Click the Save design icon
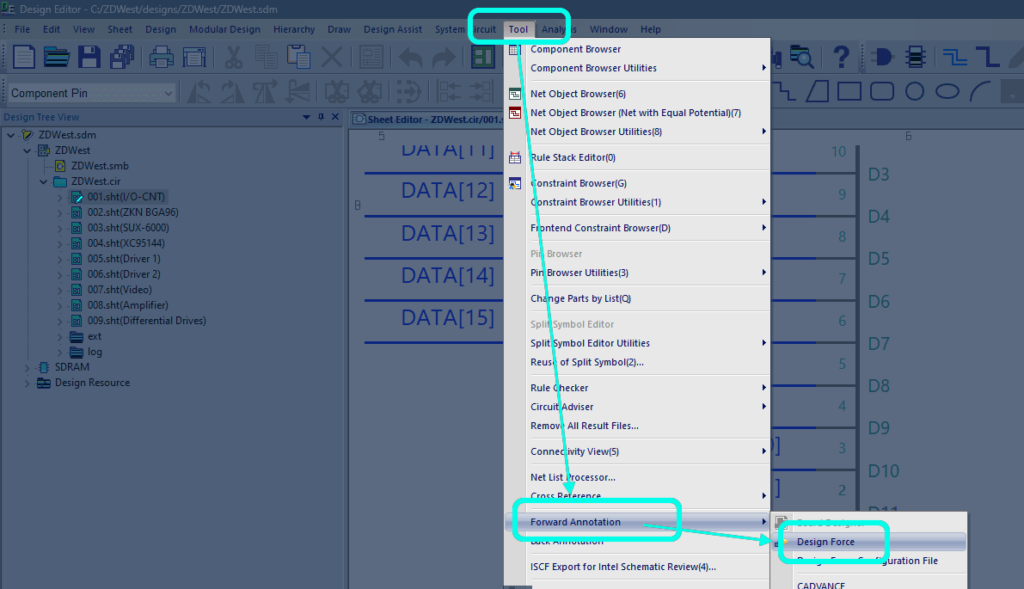The width and height of the screenshot is (1024, 589). pos(87,57)
